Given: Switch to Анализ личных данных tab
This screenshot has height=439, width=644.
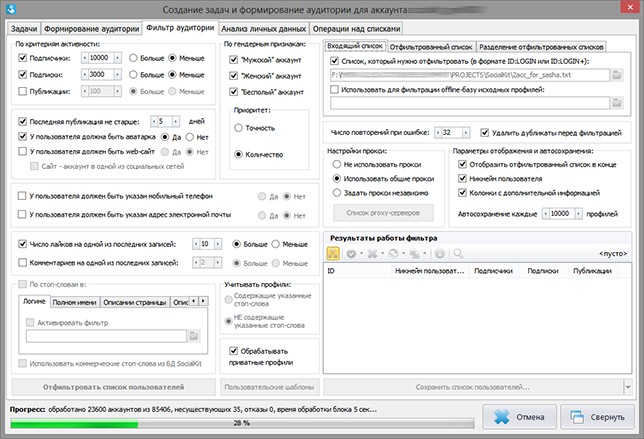Looking at the screenshot, I should [264, 29].
